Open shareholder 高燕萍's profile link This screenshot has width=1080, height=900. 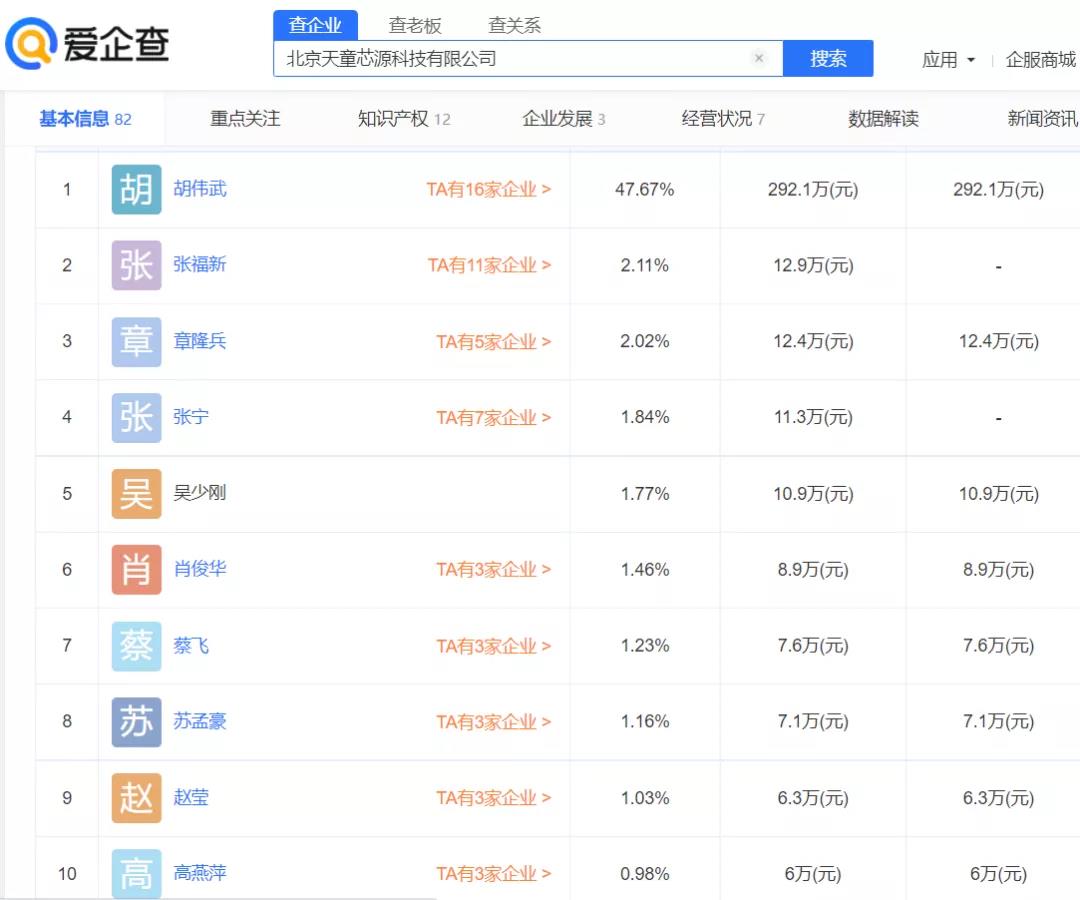click(200, 873)
